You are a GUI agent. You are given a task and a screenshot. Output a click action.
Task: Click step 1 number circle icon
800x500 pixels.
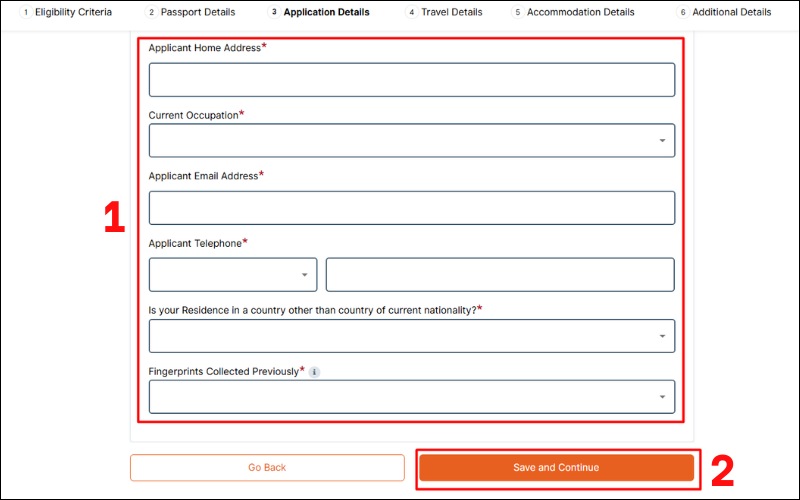[25, 13]
